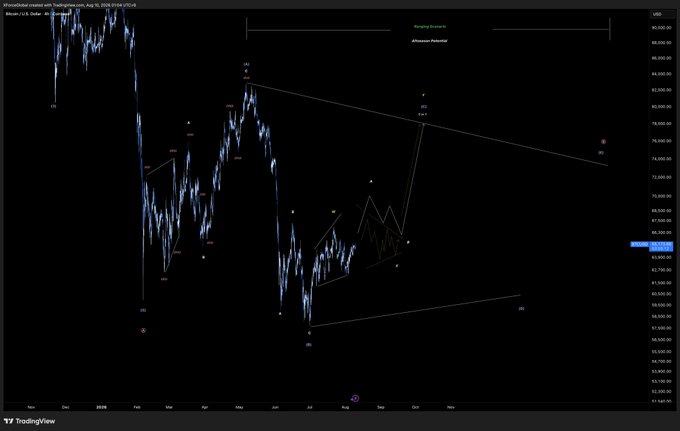Click the green 'Ranging Scenario' annotation text

[x=430, y=26]
